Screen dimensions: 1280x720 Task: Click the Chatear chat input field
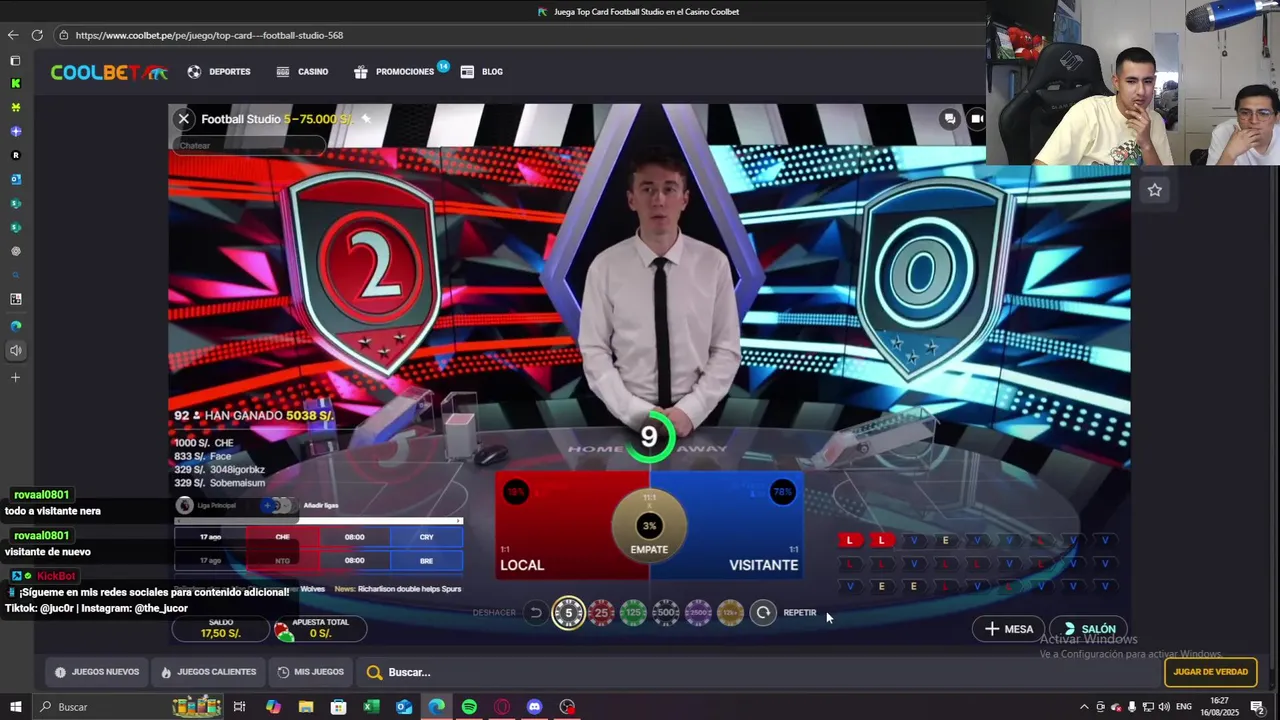(x=250, y=146)
